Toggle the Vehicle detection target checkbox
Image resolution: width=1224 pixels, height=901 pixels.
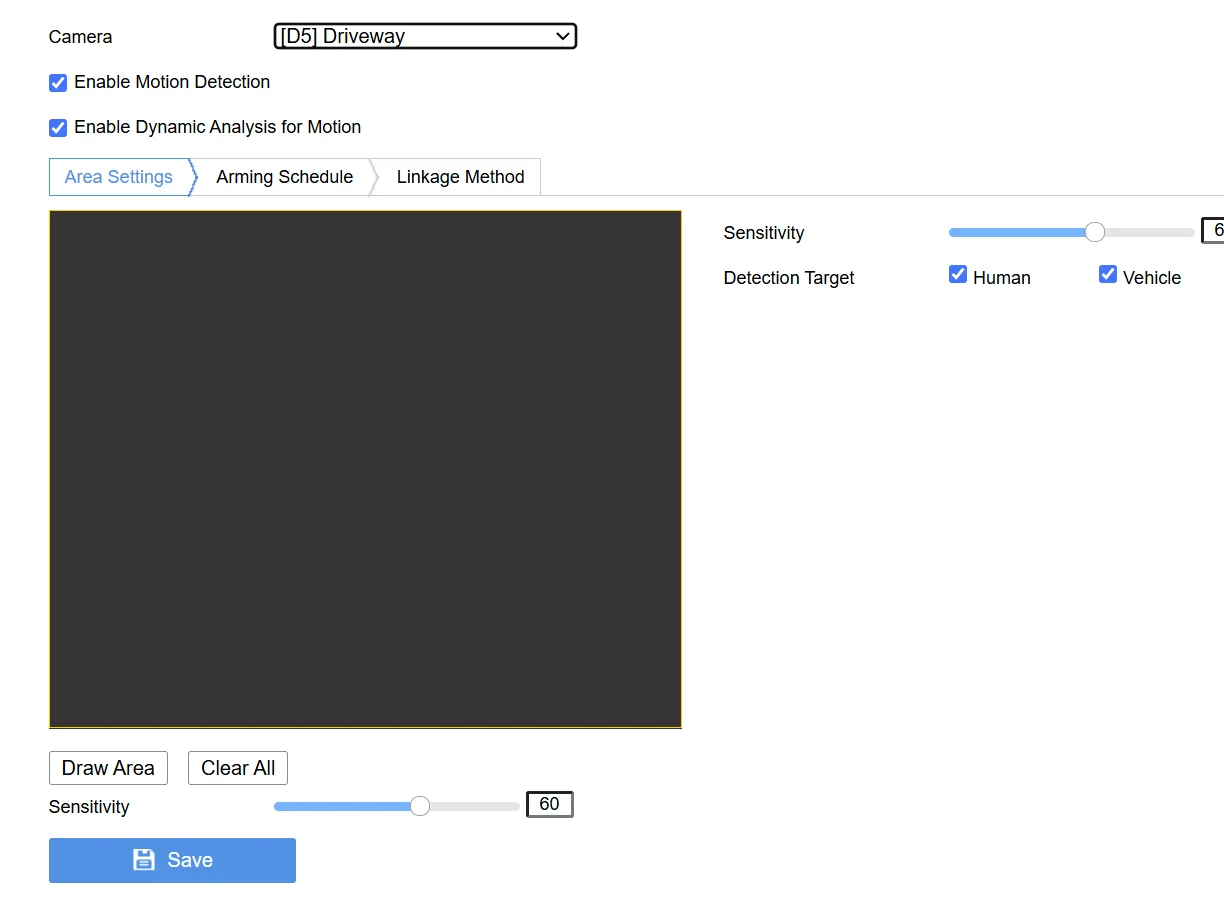tap(1108, 275)
